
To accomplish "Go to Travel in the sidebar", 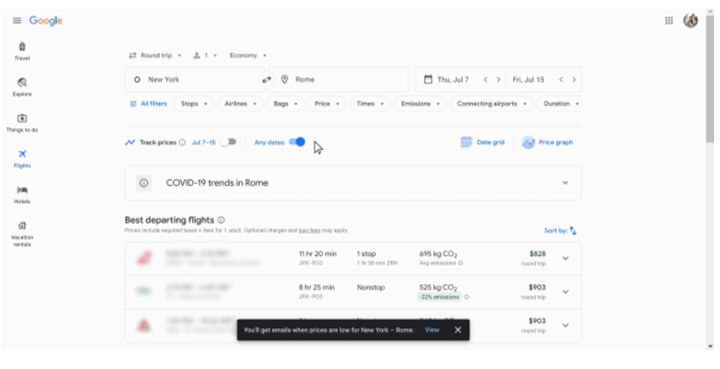I will 22,51.
